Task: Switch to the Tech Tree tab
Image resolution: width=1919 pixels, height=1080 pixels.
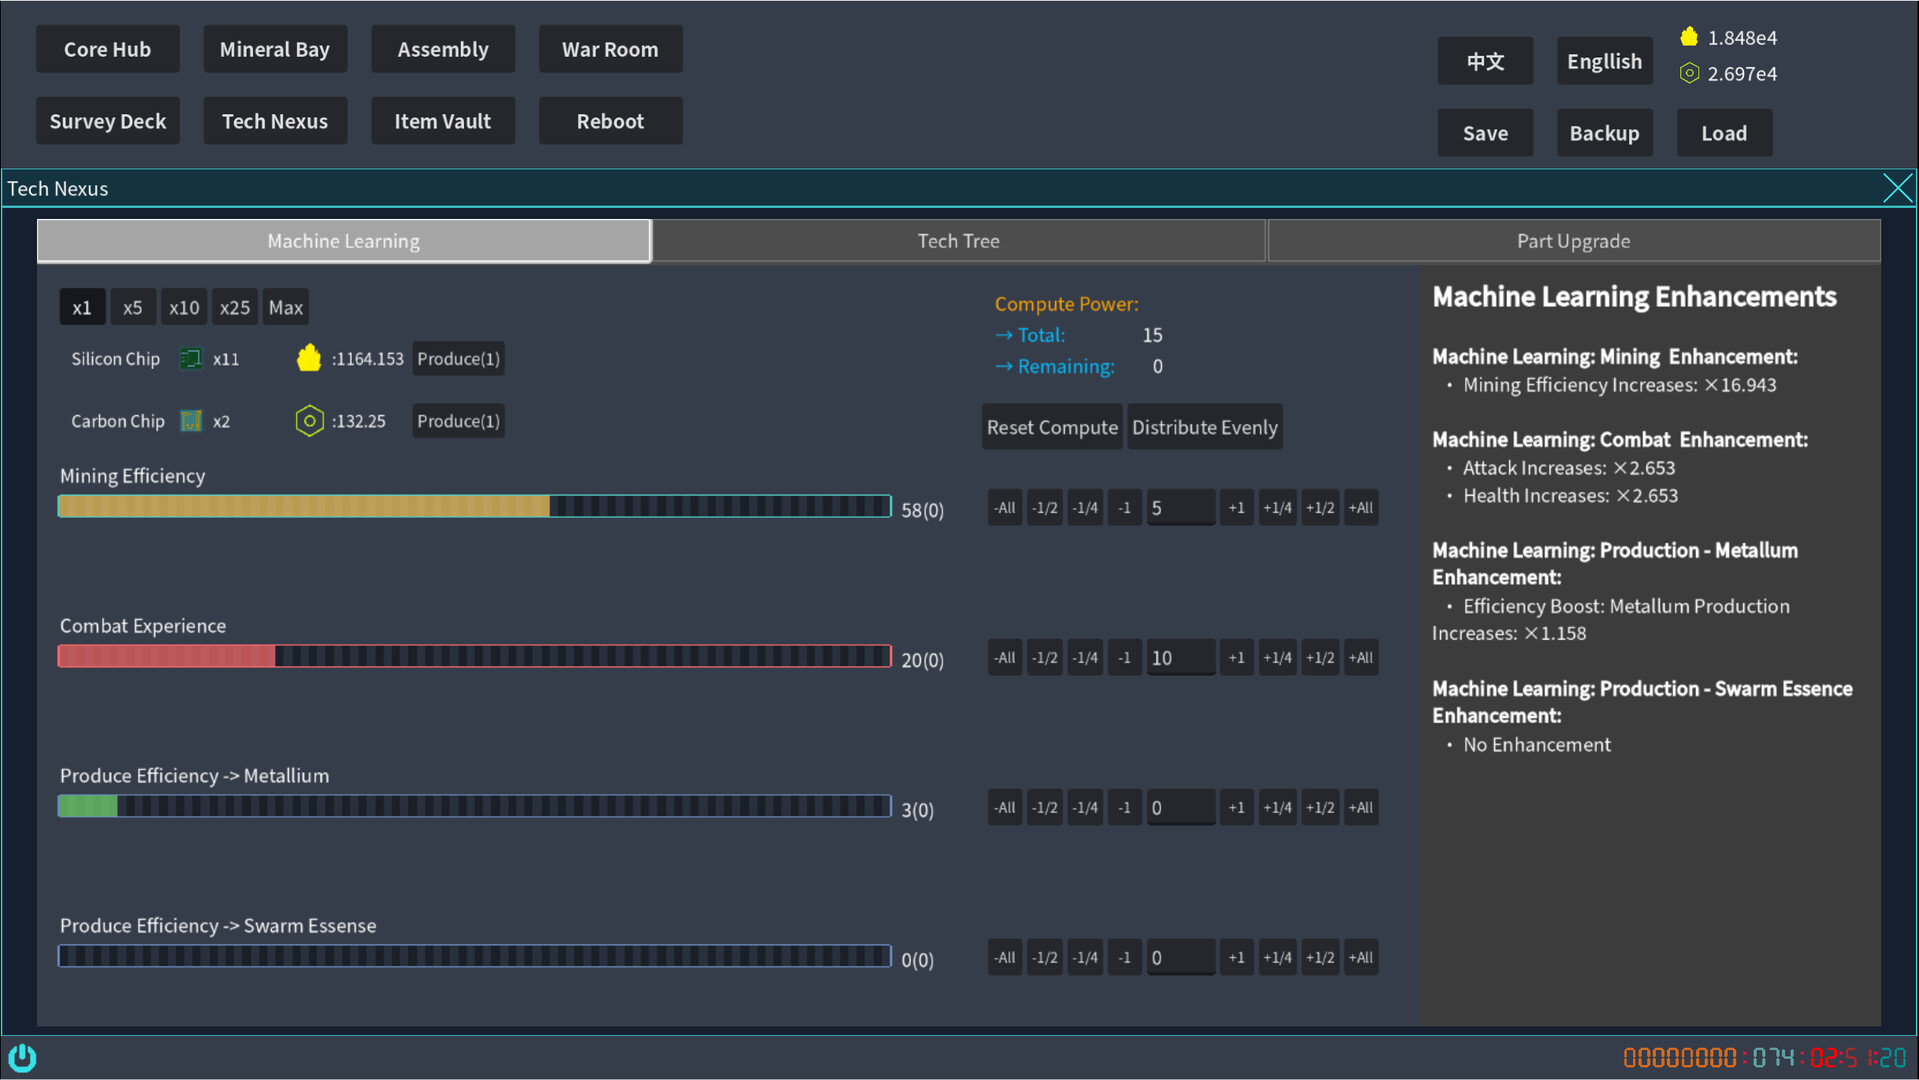Action: [x=957, y=240]
